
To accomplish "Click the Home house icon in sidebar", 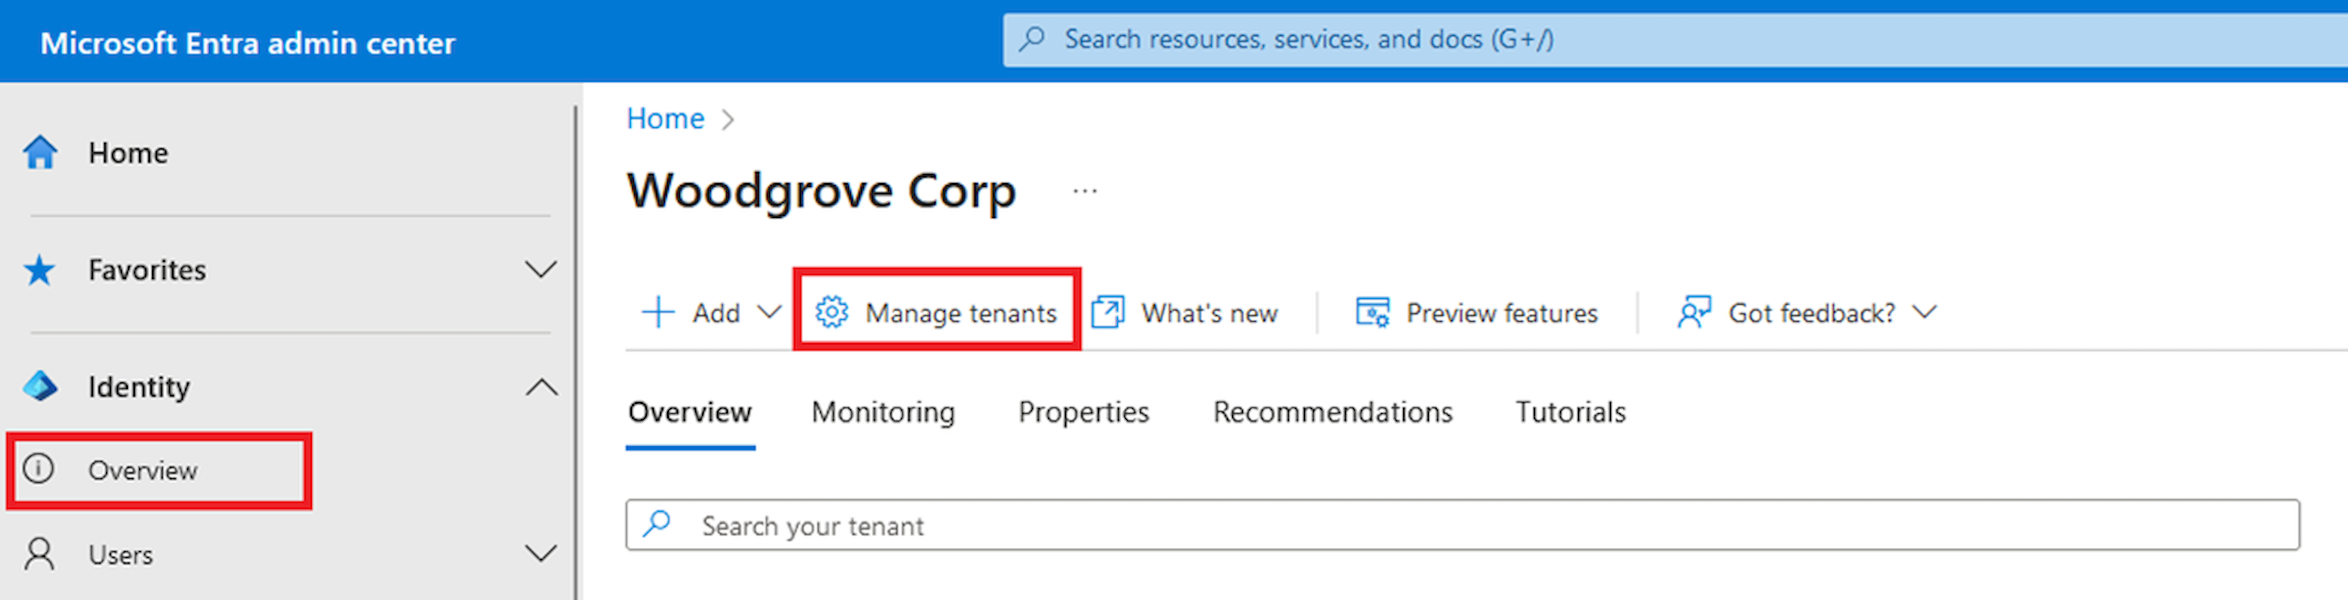I will point(40,153).
